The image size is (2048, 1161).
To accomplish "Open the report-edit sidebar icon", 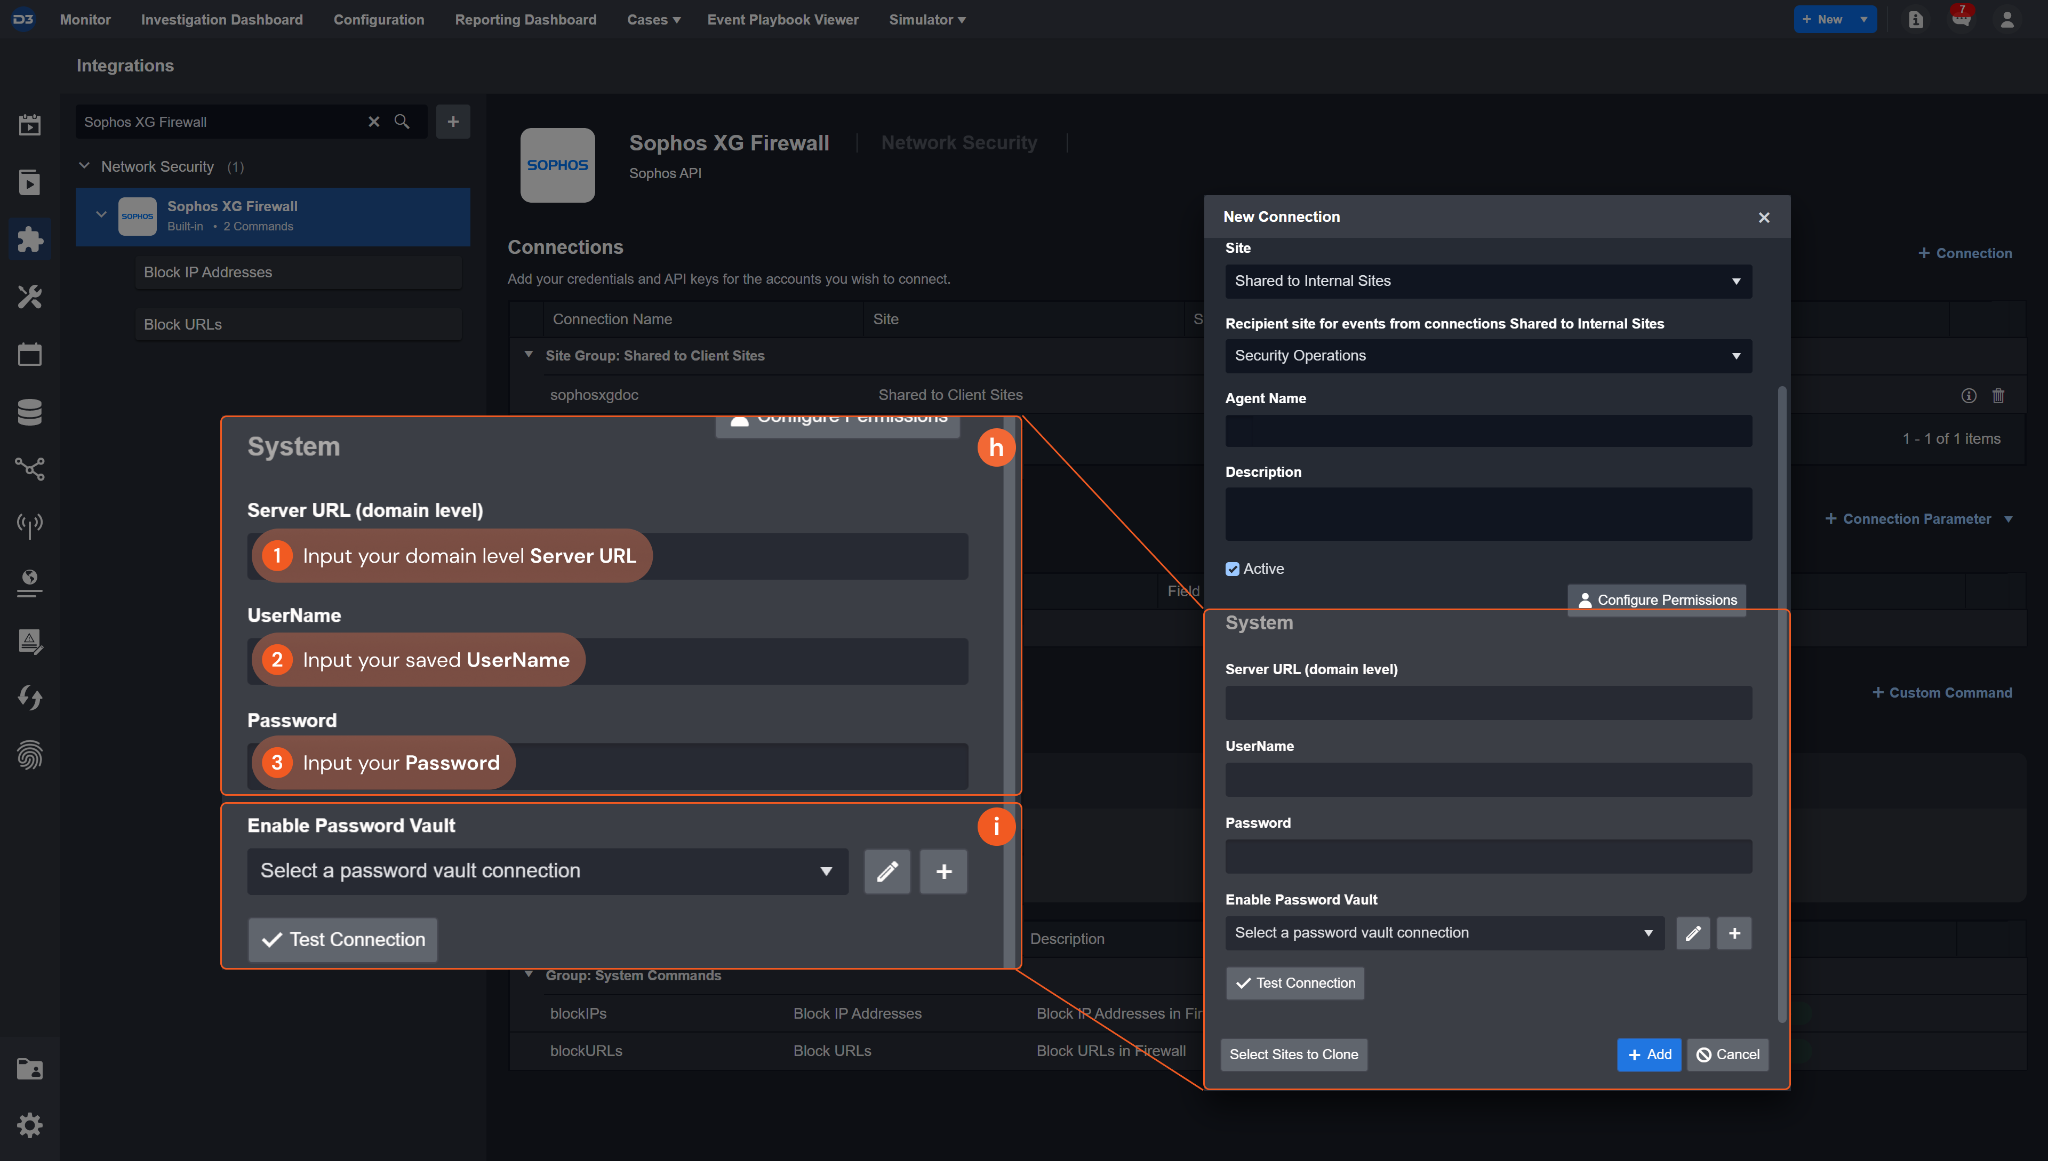I will [30, 641].
